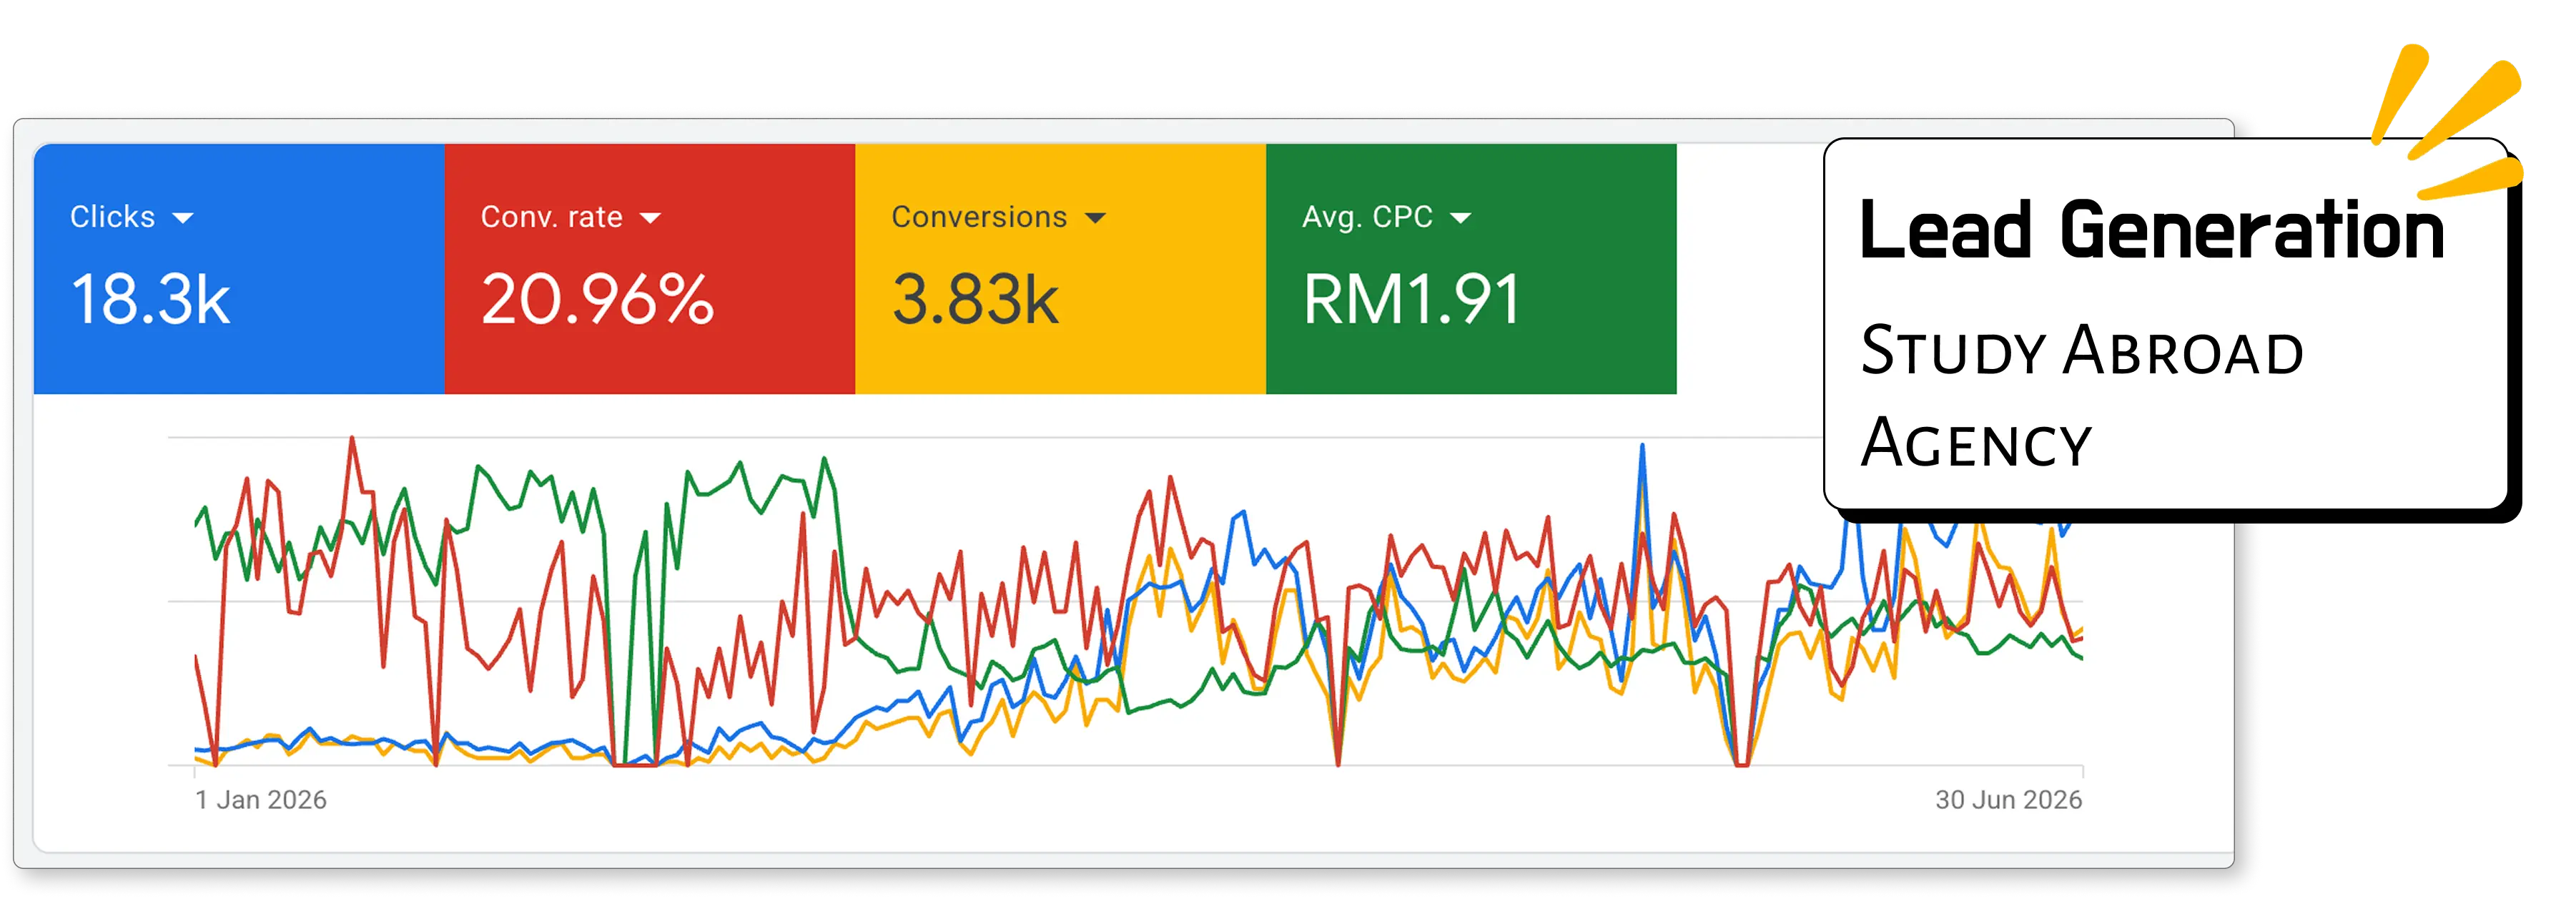
Task: Click the 1 Jan 2026 start date label
Action: coord(260,800)
